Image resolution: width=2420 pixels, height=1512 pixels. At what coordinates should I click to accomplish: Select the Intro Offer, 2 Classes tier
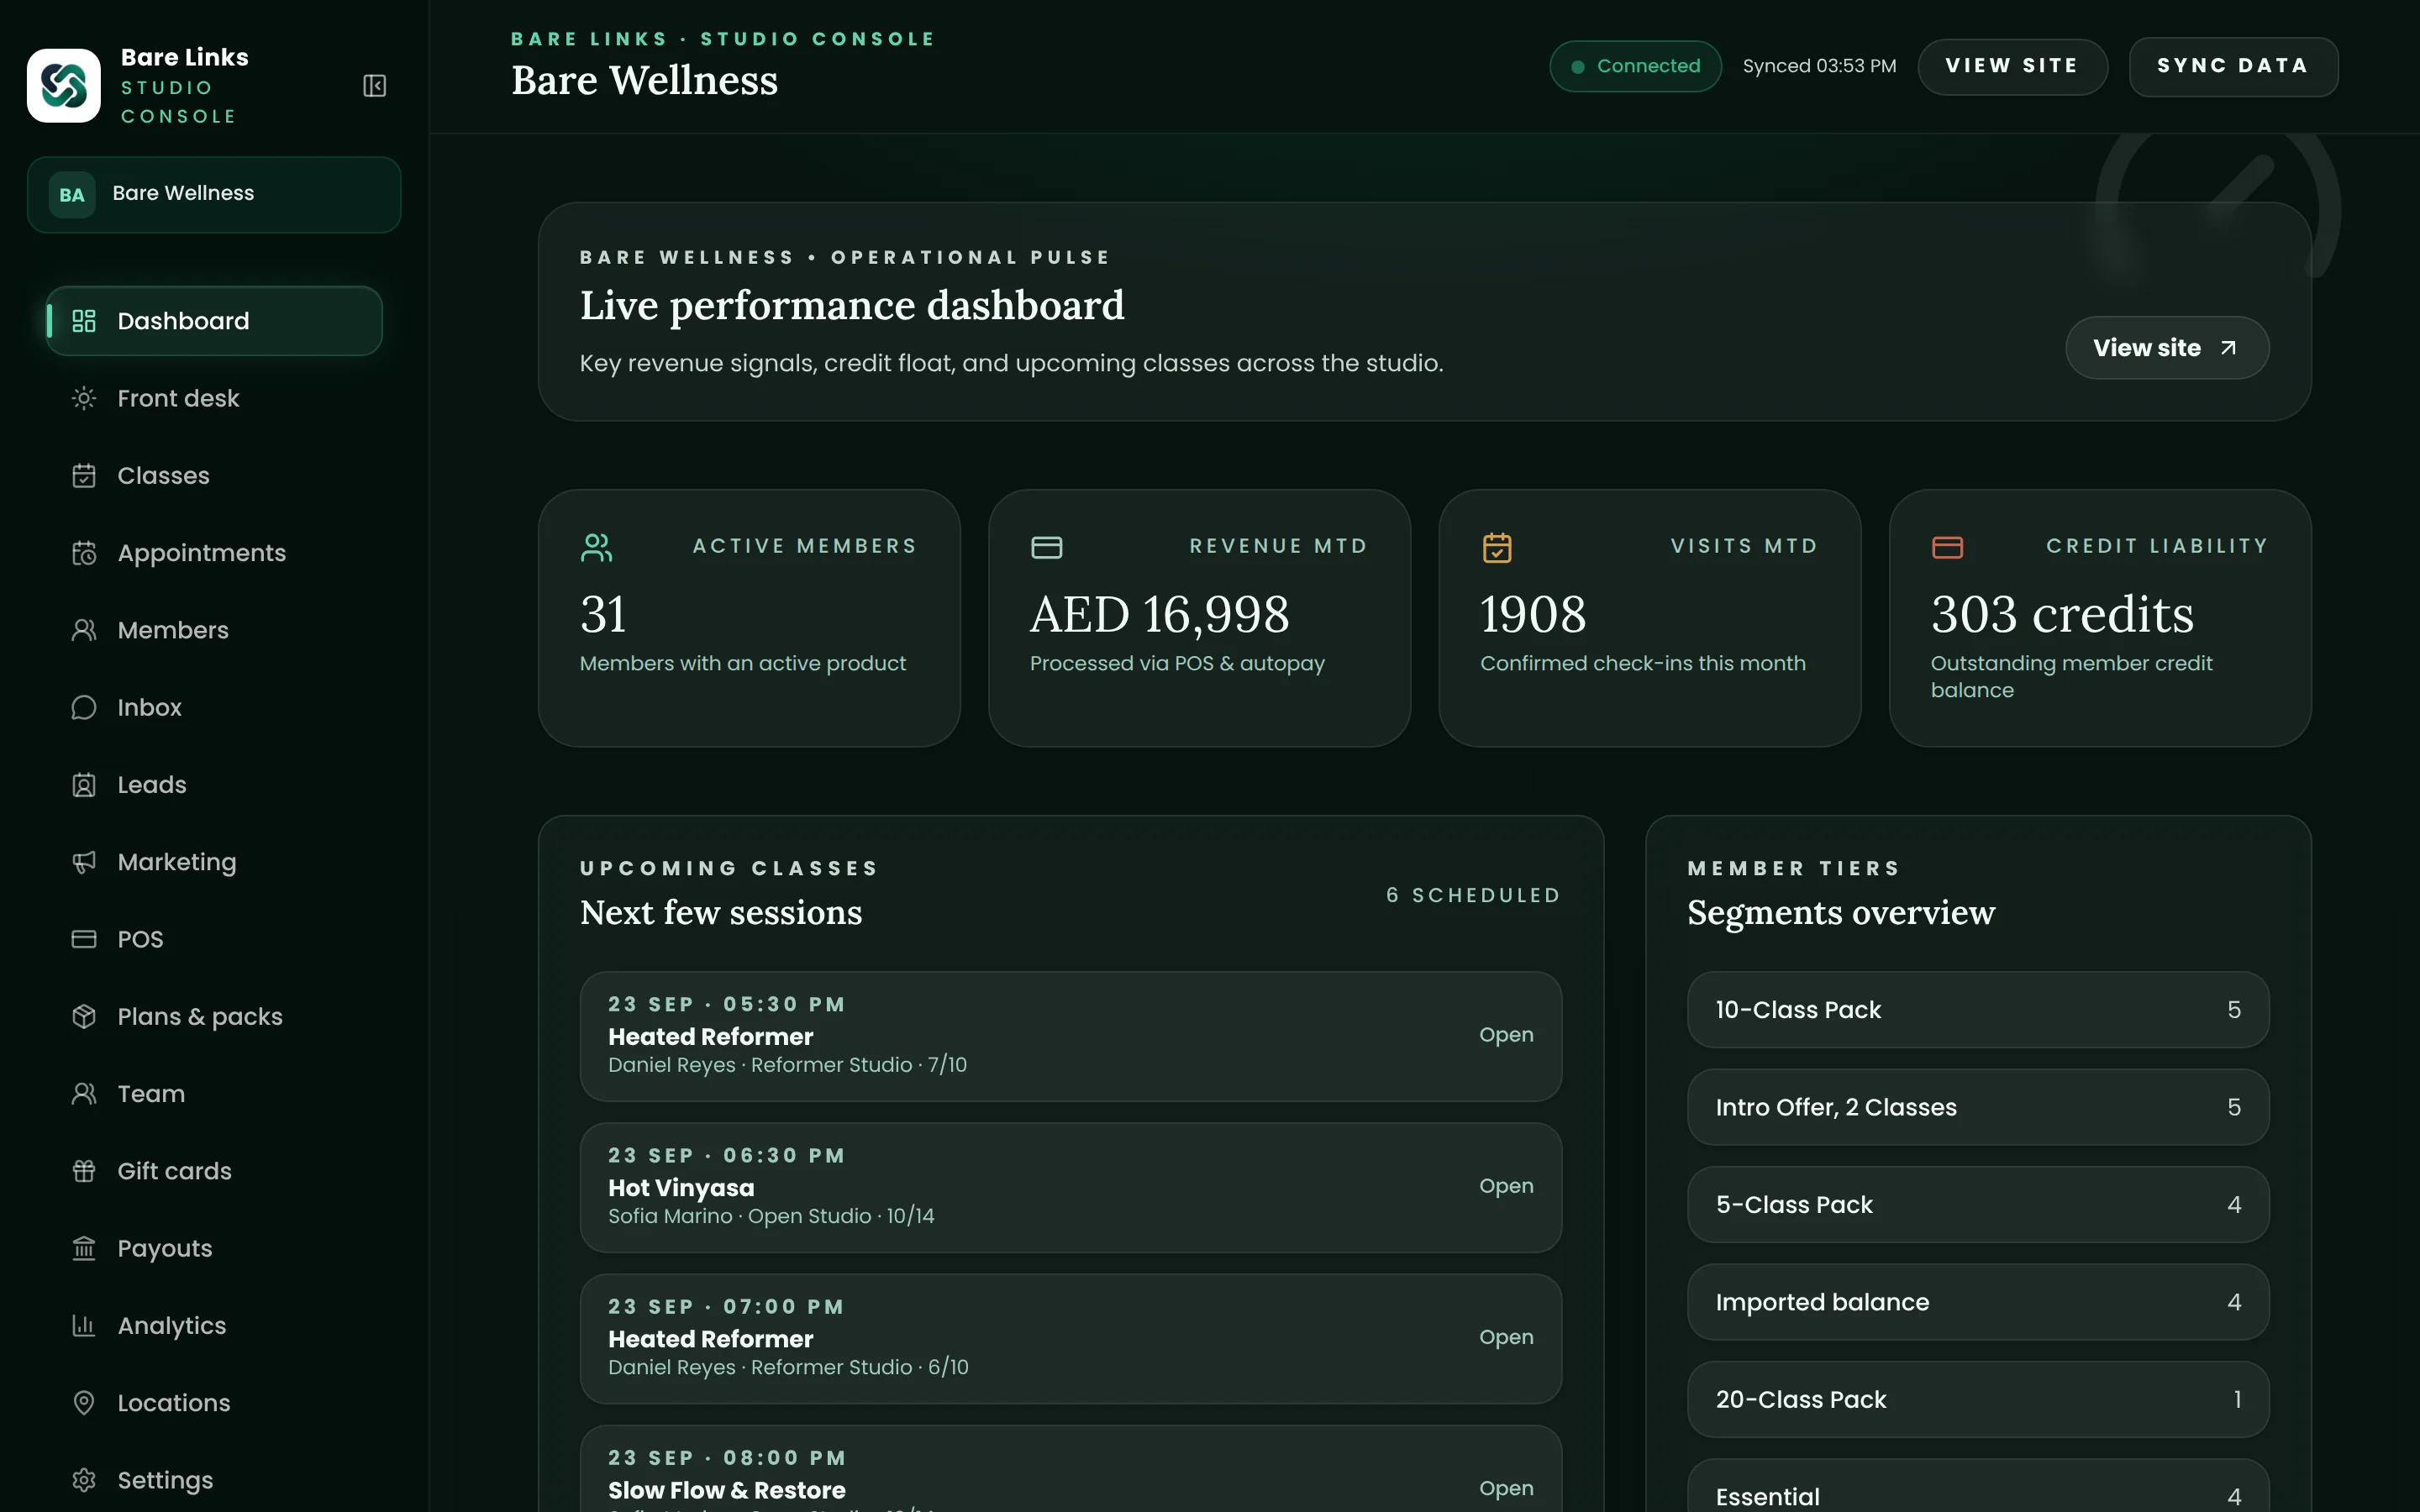[1978, 1107]
